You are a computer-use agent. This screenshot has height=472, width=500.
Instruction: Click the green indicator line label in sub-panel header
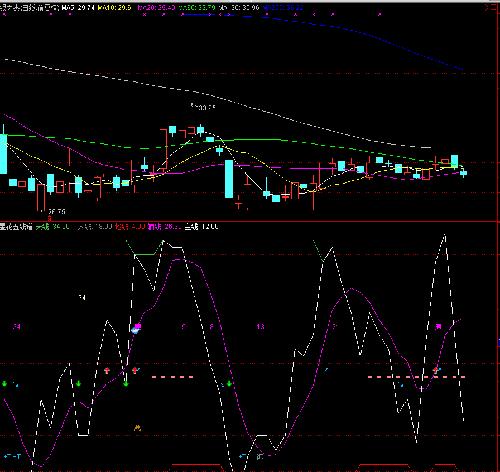53,227
